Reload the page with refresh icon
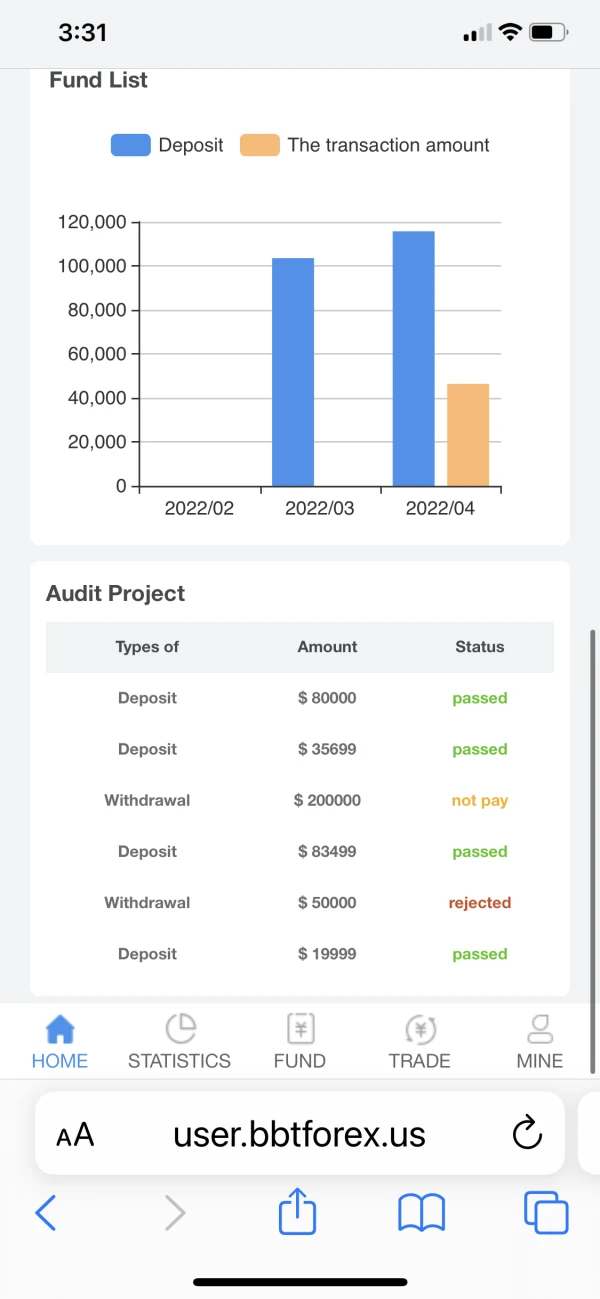The height and width of the screenshot is (1299, 600). (x=527, y=1134)
